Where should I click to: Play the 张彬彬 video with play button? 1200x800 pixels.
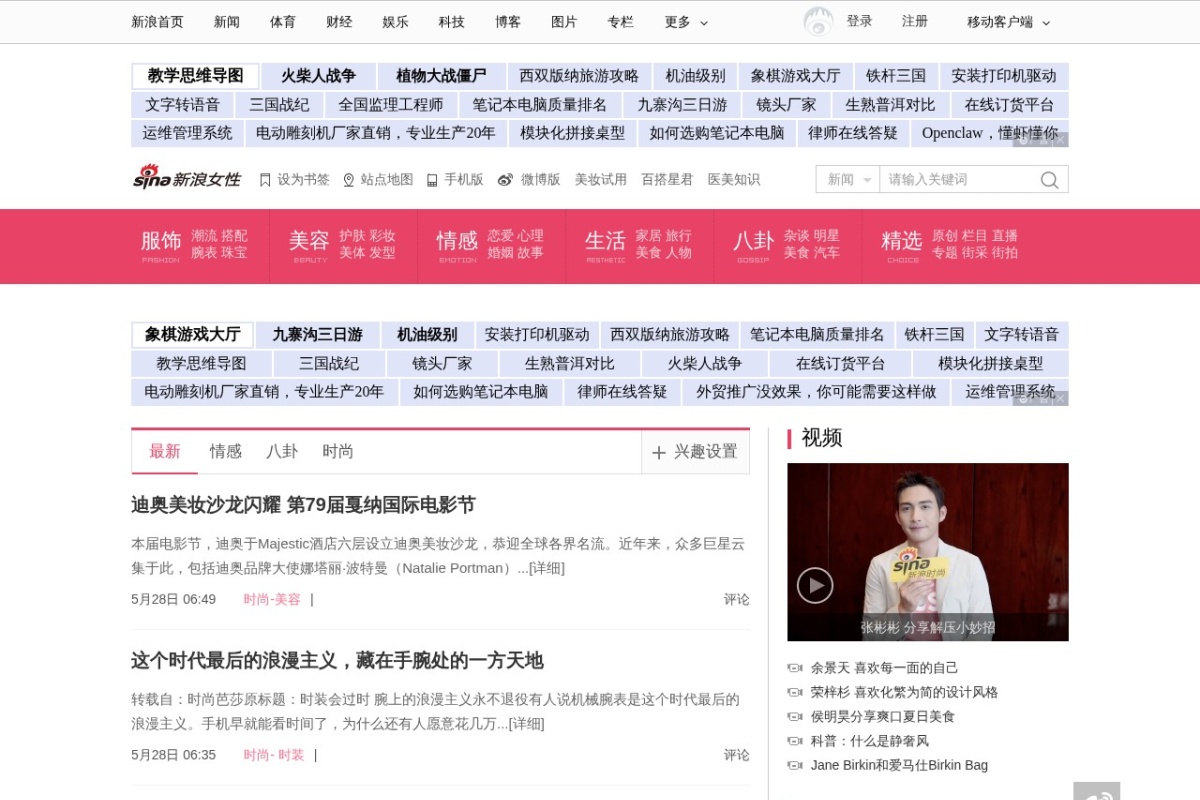tap(815, 585)
